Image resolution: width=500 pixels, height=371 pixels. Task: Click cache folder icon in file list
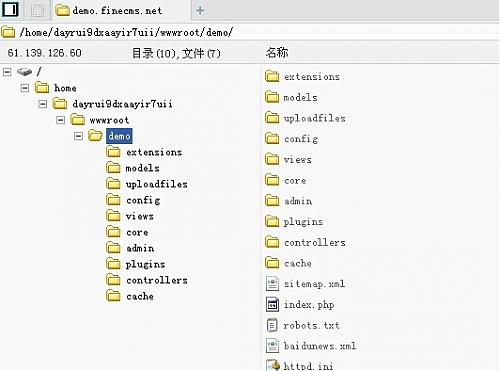click(272, 263)
